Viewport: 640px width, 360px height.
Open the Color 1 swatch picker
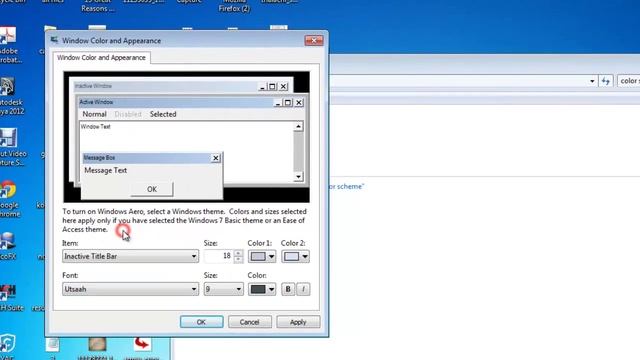click(262, 256)
